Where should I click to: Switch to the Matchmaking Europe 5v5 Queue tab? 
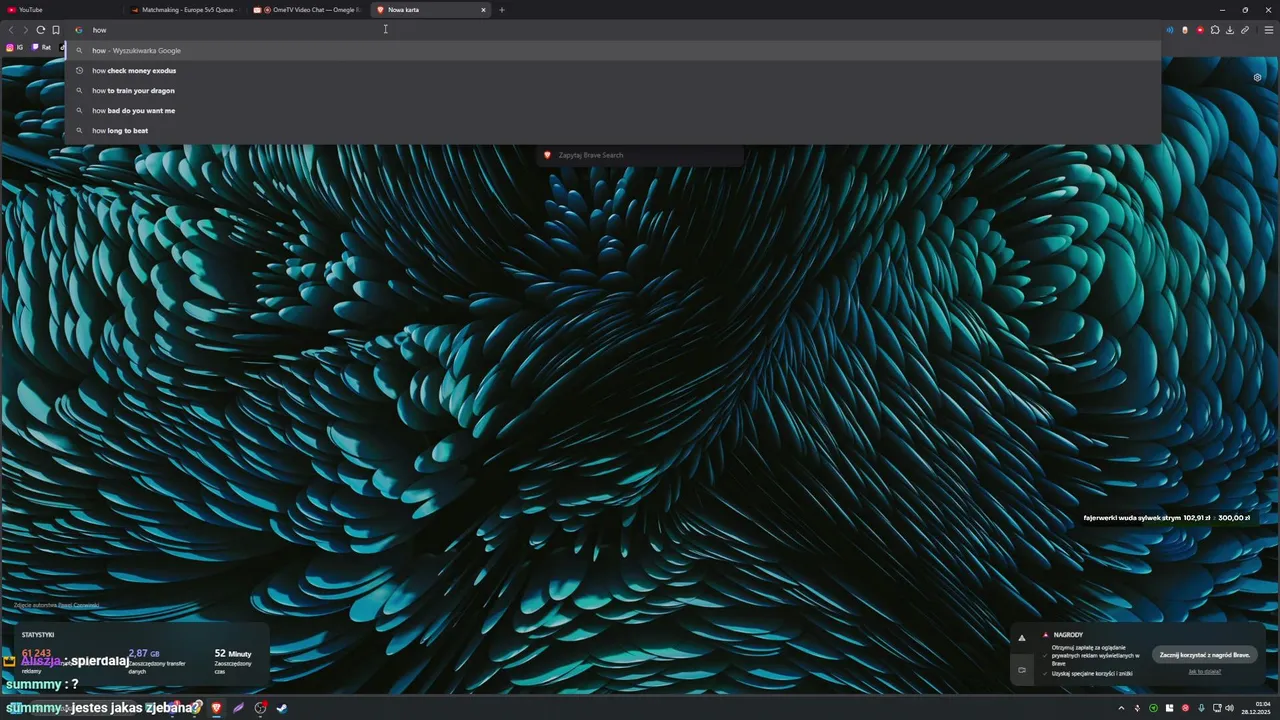pyautogui.click(x=185, y=10)
